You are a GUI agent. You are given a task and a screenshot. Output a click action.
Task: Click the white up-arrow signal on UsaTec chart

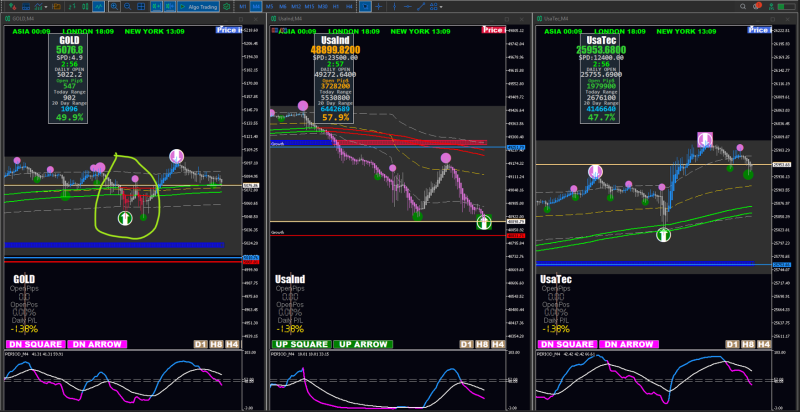(663, 235)
